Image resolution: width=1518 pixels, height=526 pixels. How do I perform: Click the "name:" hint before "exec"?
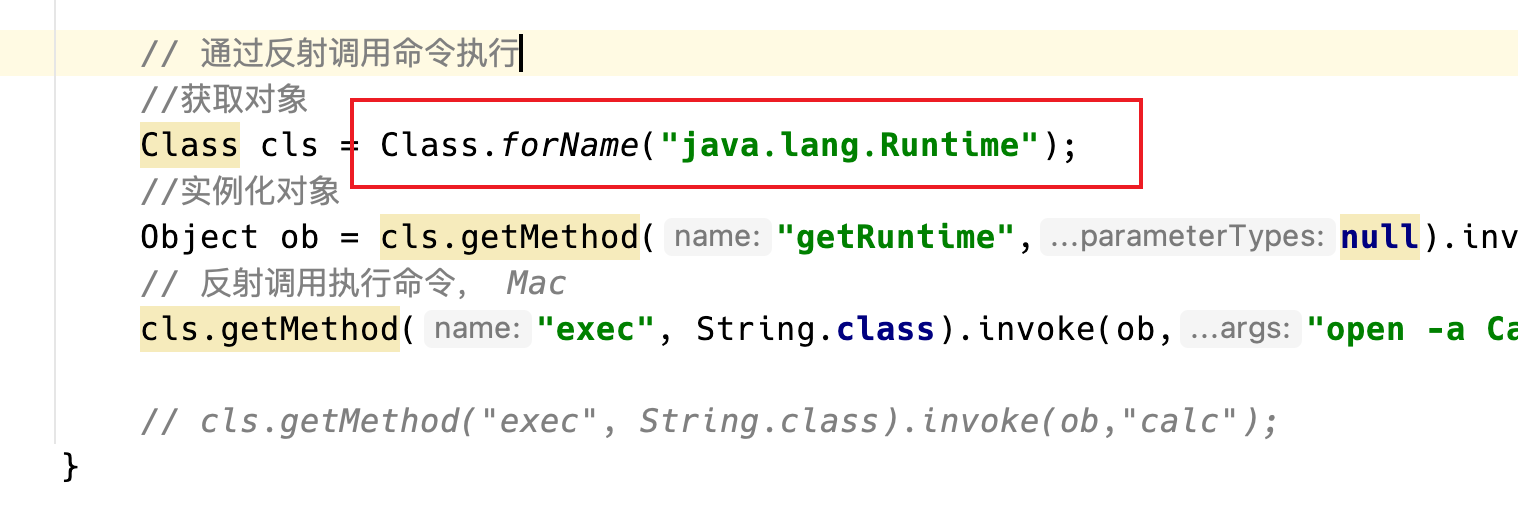pos(478,330)
